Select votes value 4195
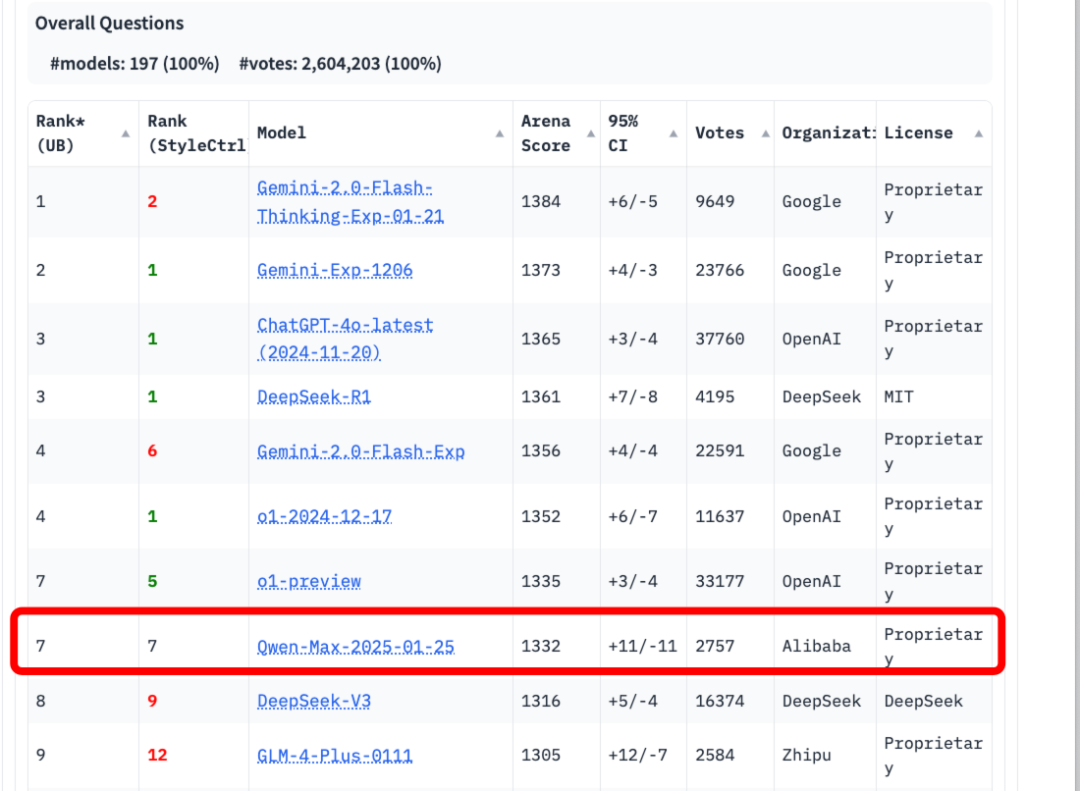This screenshot has width=1080, height=791. coord(715,397)
